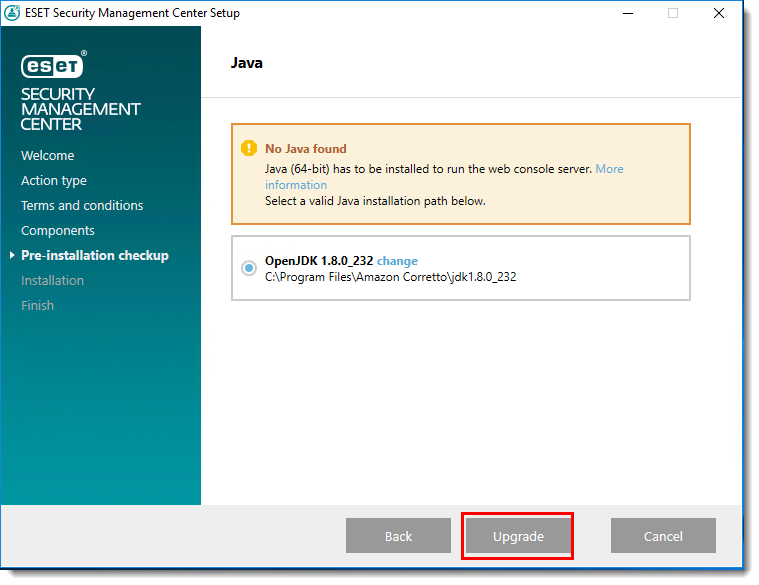Click the Finish step in sidebar

(x=37, y=305)
